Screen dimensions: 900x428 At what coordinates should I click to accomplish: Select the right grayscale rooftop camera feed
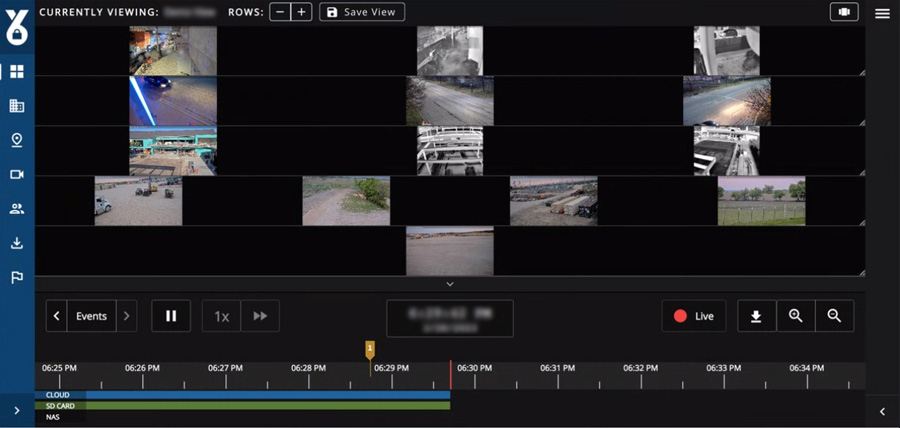pos(727,151)
